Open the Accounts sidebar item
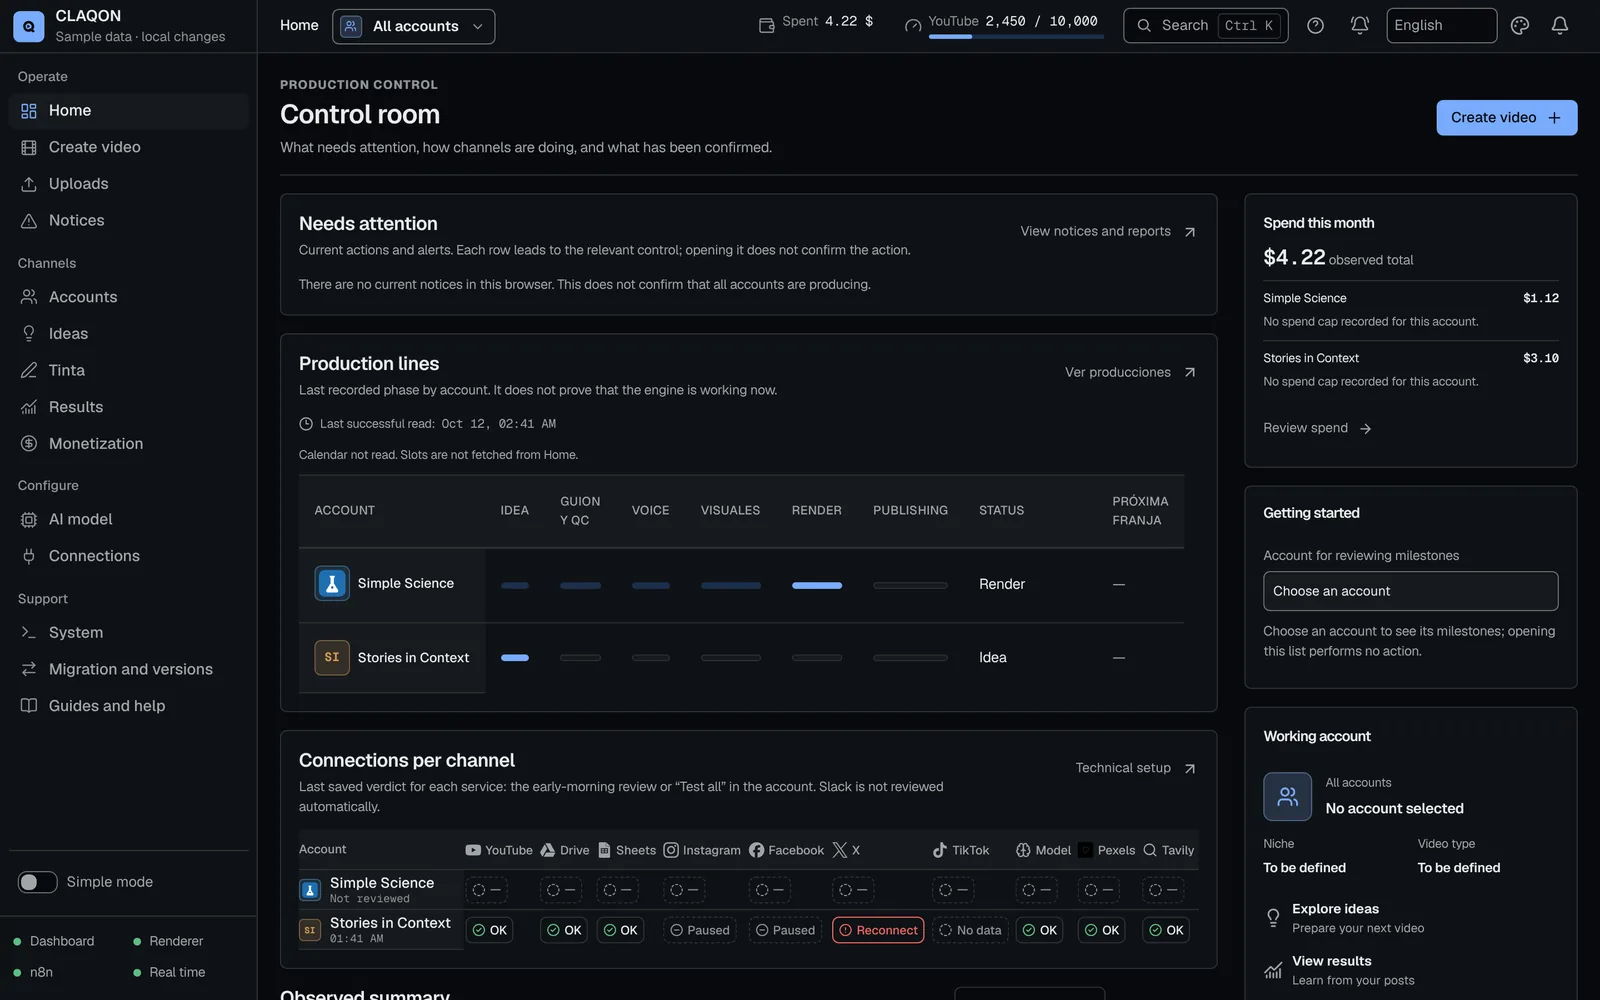The height and width of the screenshot is (1000, 1600). point(128,297)
